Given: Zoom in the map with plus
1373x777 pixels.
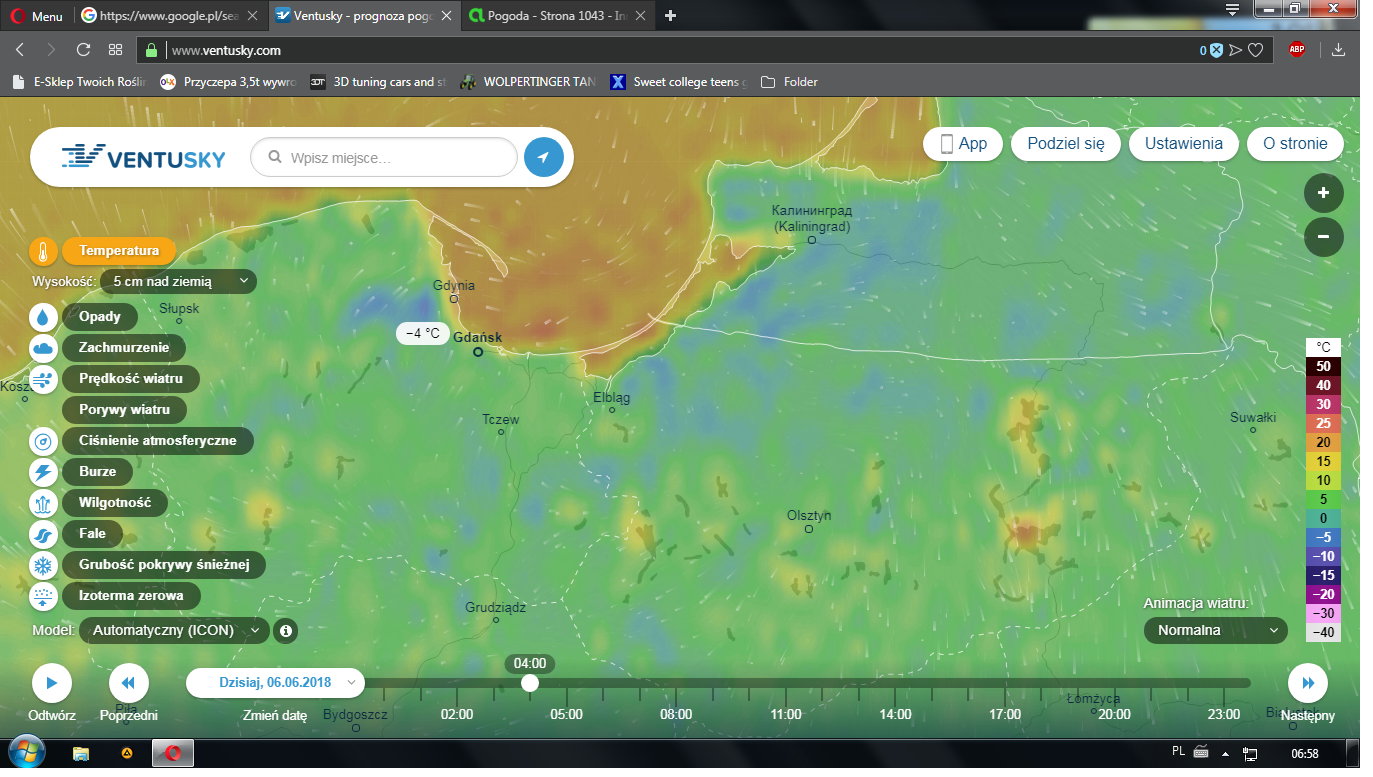Looking at the screenshot, I should [x=1323, y=193].
